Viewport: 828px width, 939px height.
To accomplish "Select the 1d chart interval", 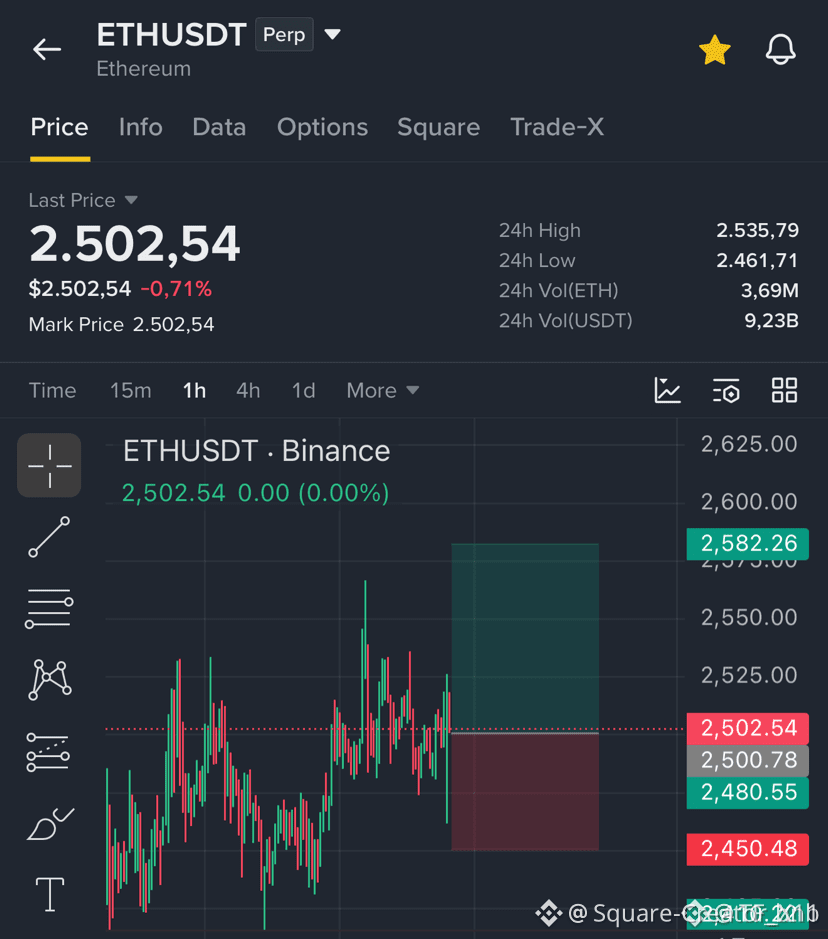I will (303, 390).
